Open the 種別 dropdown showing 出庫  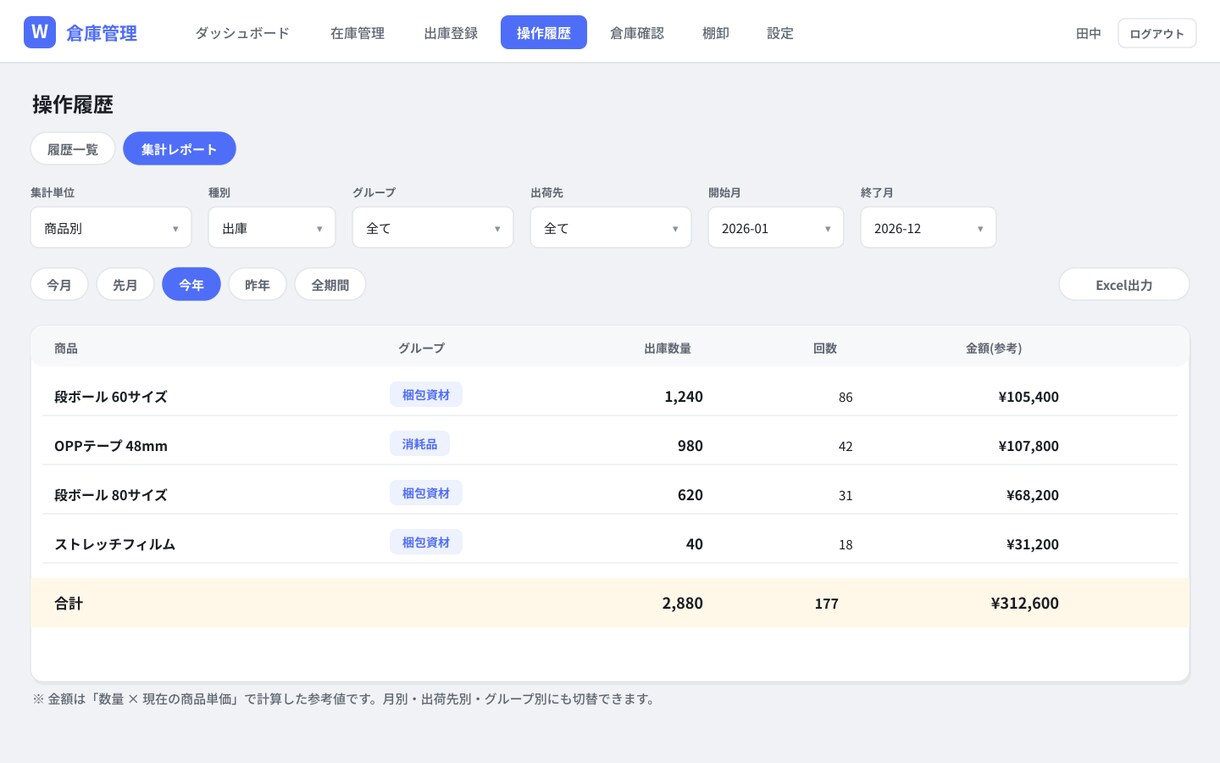(x=272, y=228)
